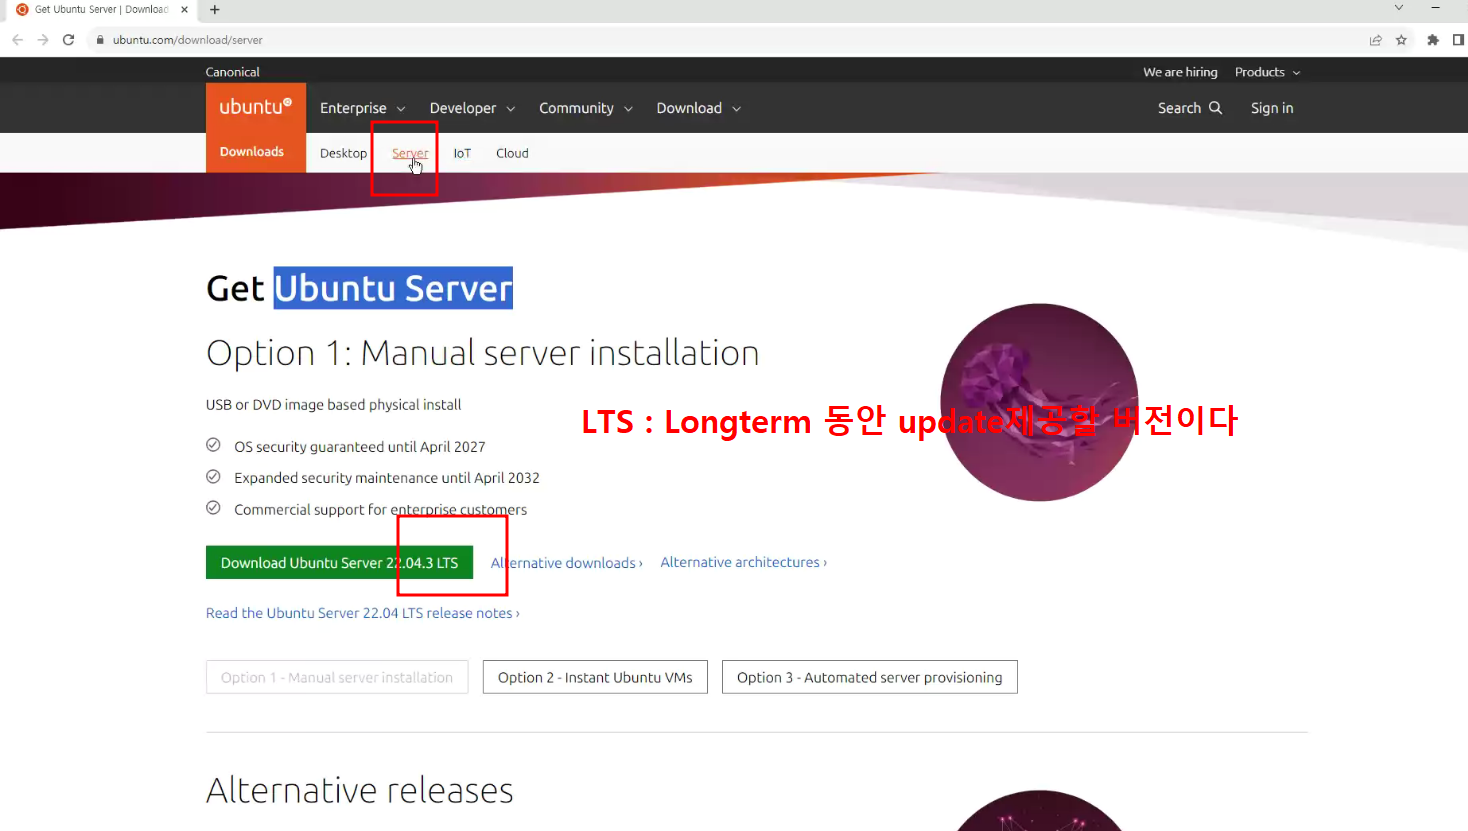Click the share page icon in address bar
Image resolution: width=1468 pixels, height=831 pixels.
tap(1376, 40)
